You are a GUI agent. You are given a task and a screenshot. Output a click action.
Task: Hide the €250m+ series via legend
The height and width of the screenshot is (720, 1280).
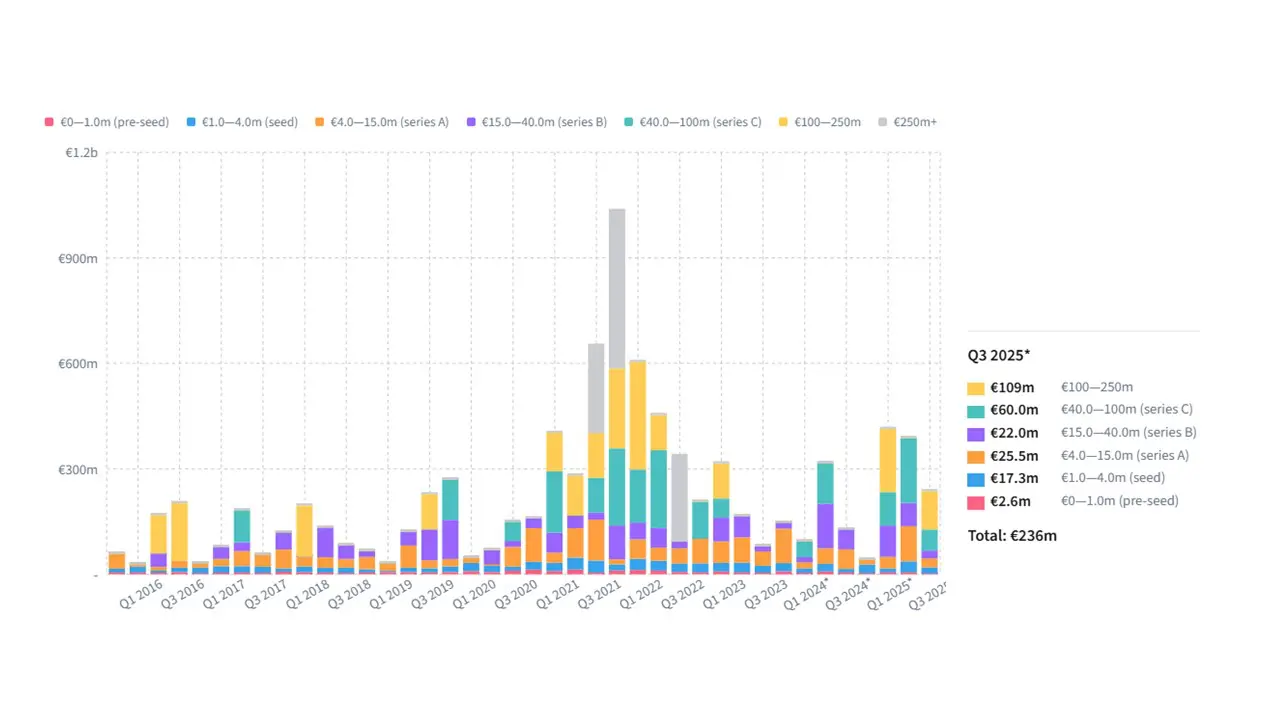[907, 122]
